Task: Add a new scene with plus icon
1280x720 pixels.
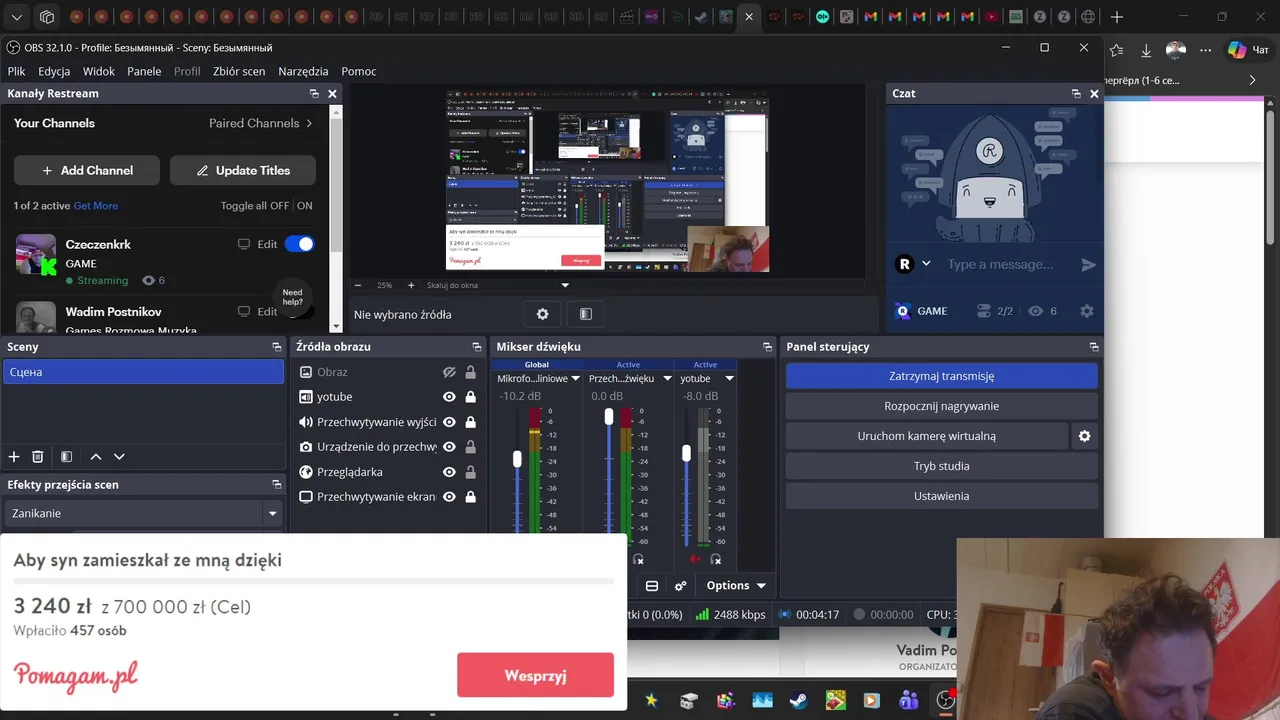Action: pyautogui.click(x=14, y=457)
